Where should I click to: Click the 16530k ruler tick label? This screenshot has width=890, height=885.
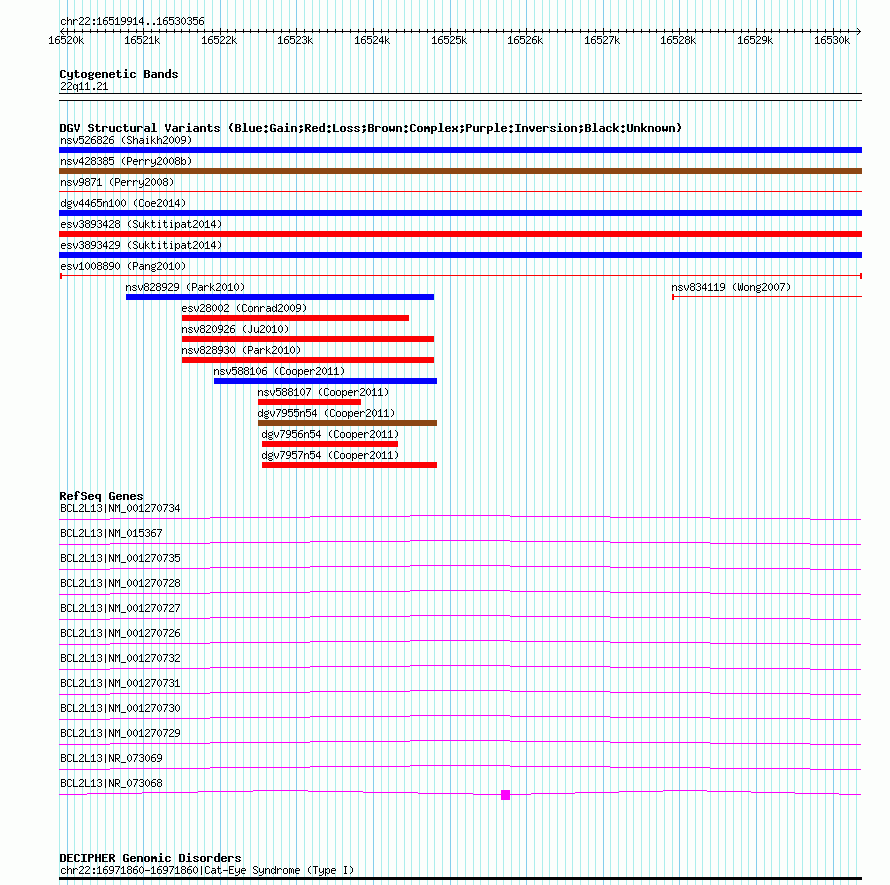coord(832,40)
